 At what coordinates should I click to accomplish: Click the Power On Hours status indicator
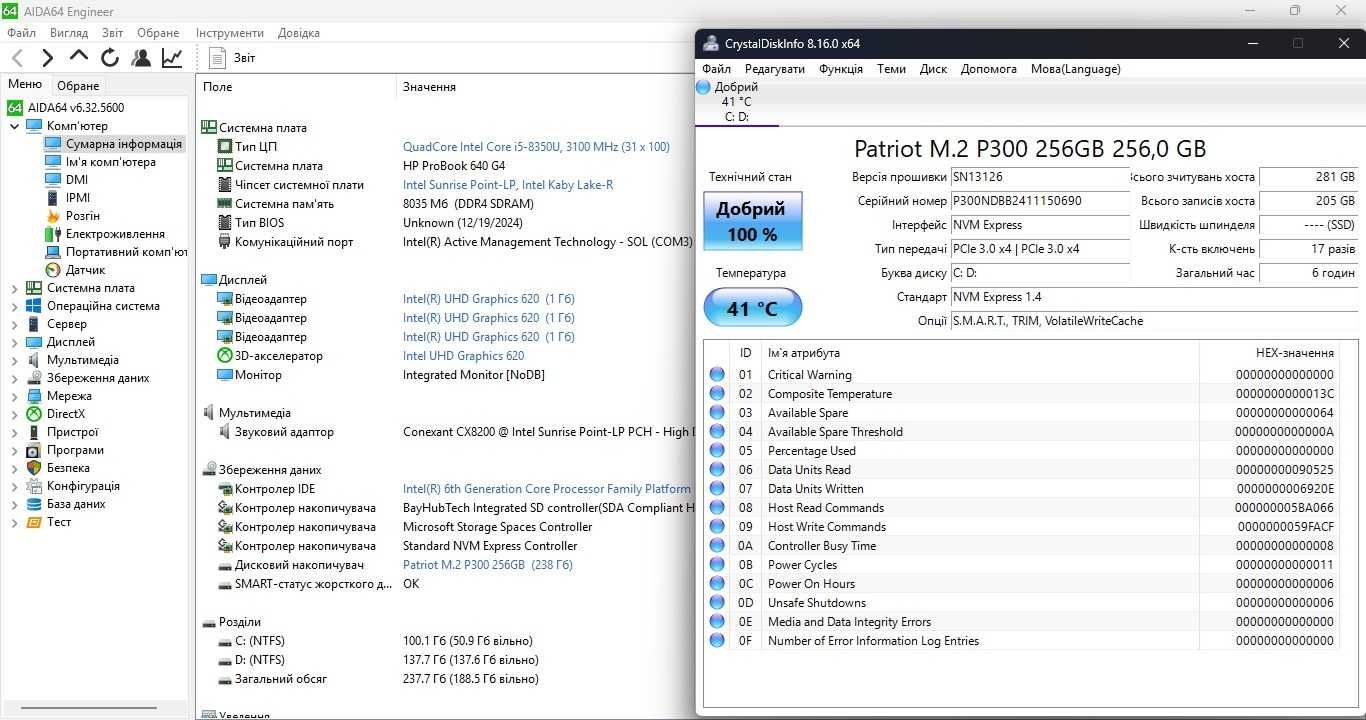coord(717,584)
